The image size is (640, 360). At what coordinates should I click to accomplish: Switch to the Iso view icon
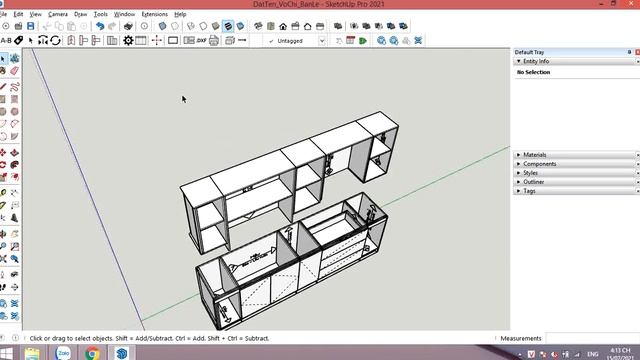click(258, 26)
